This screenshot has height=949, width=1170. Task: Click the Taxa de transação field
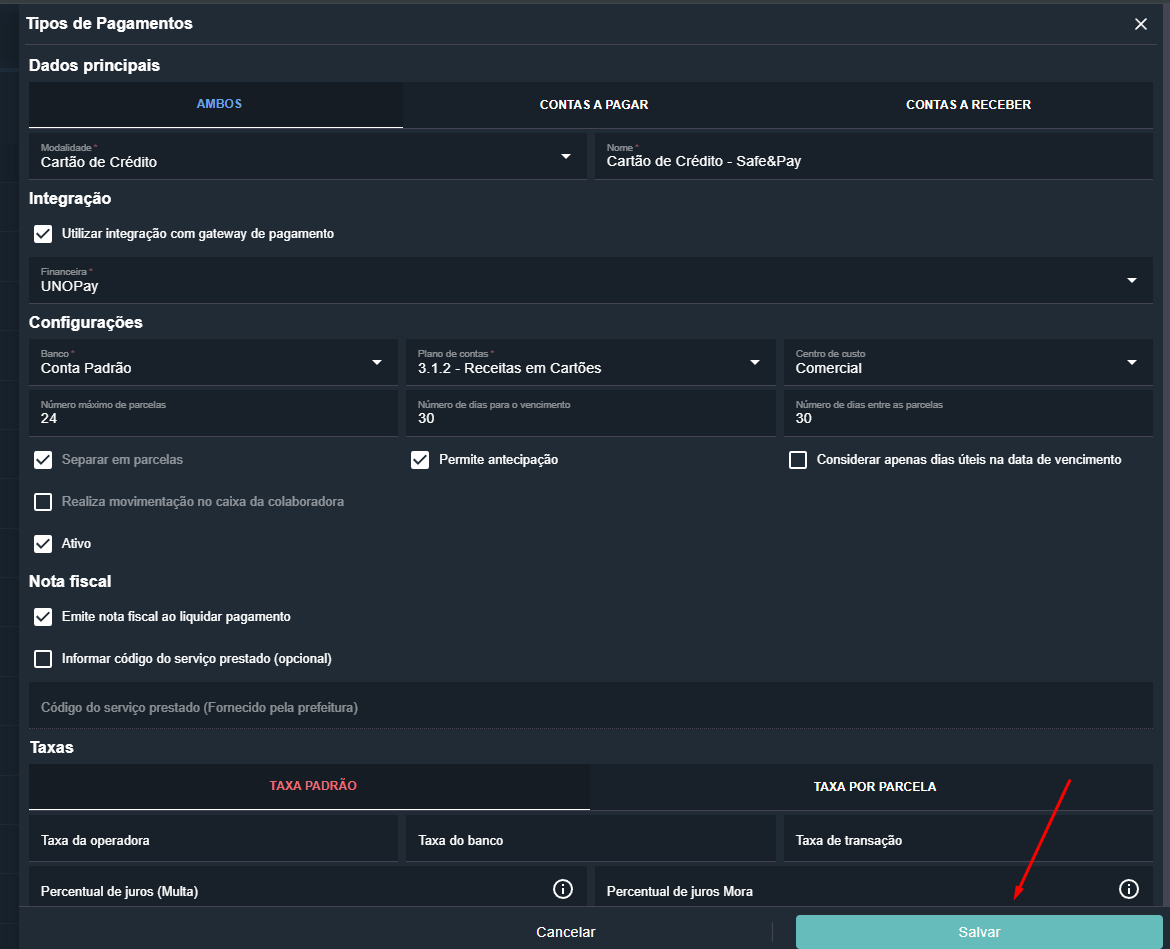[968, 839]
